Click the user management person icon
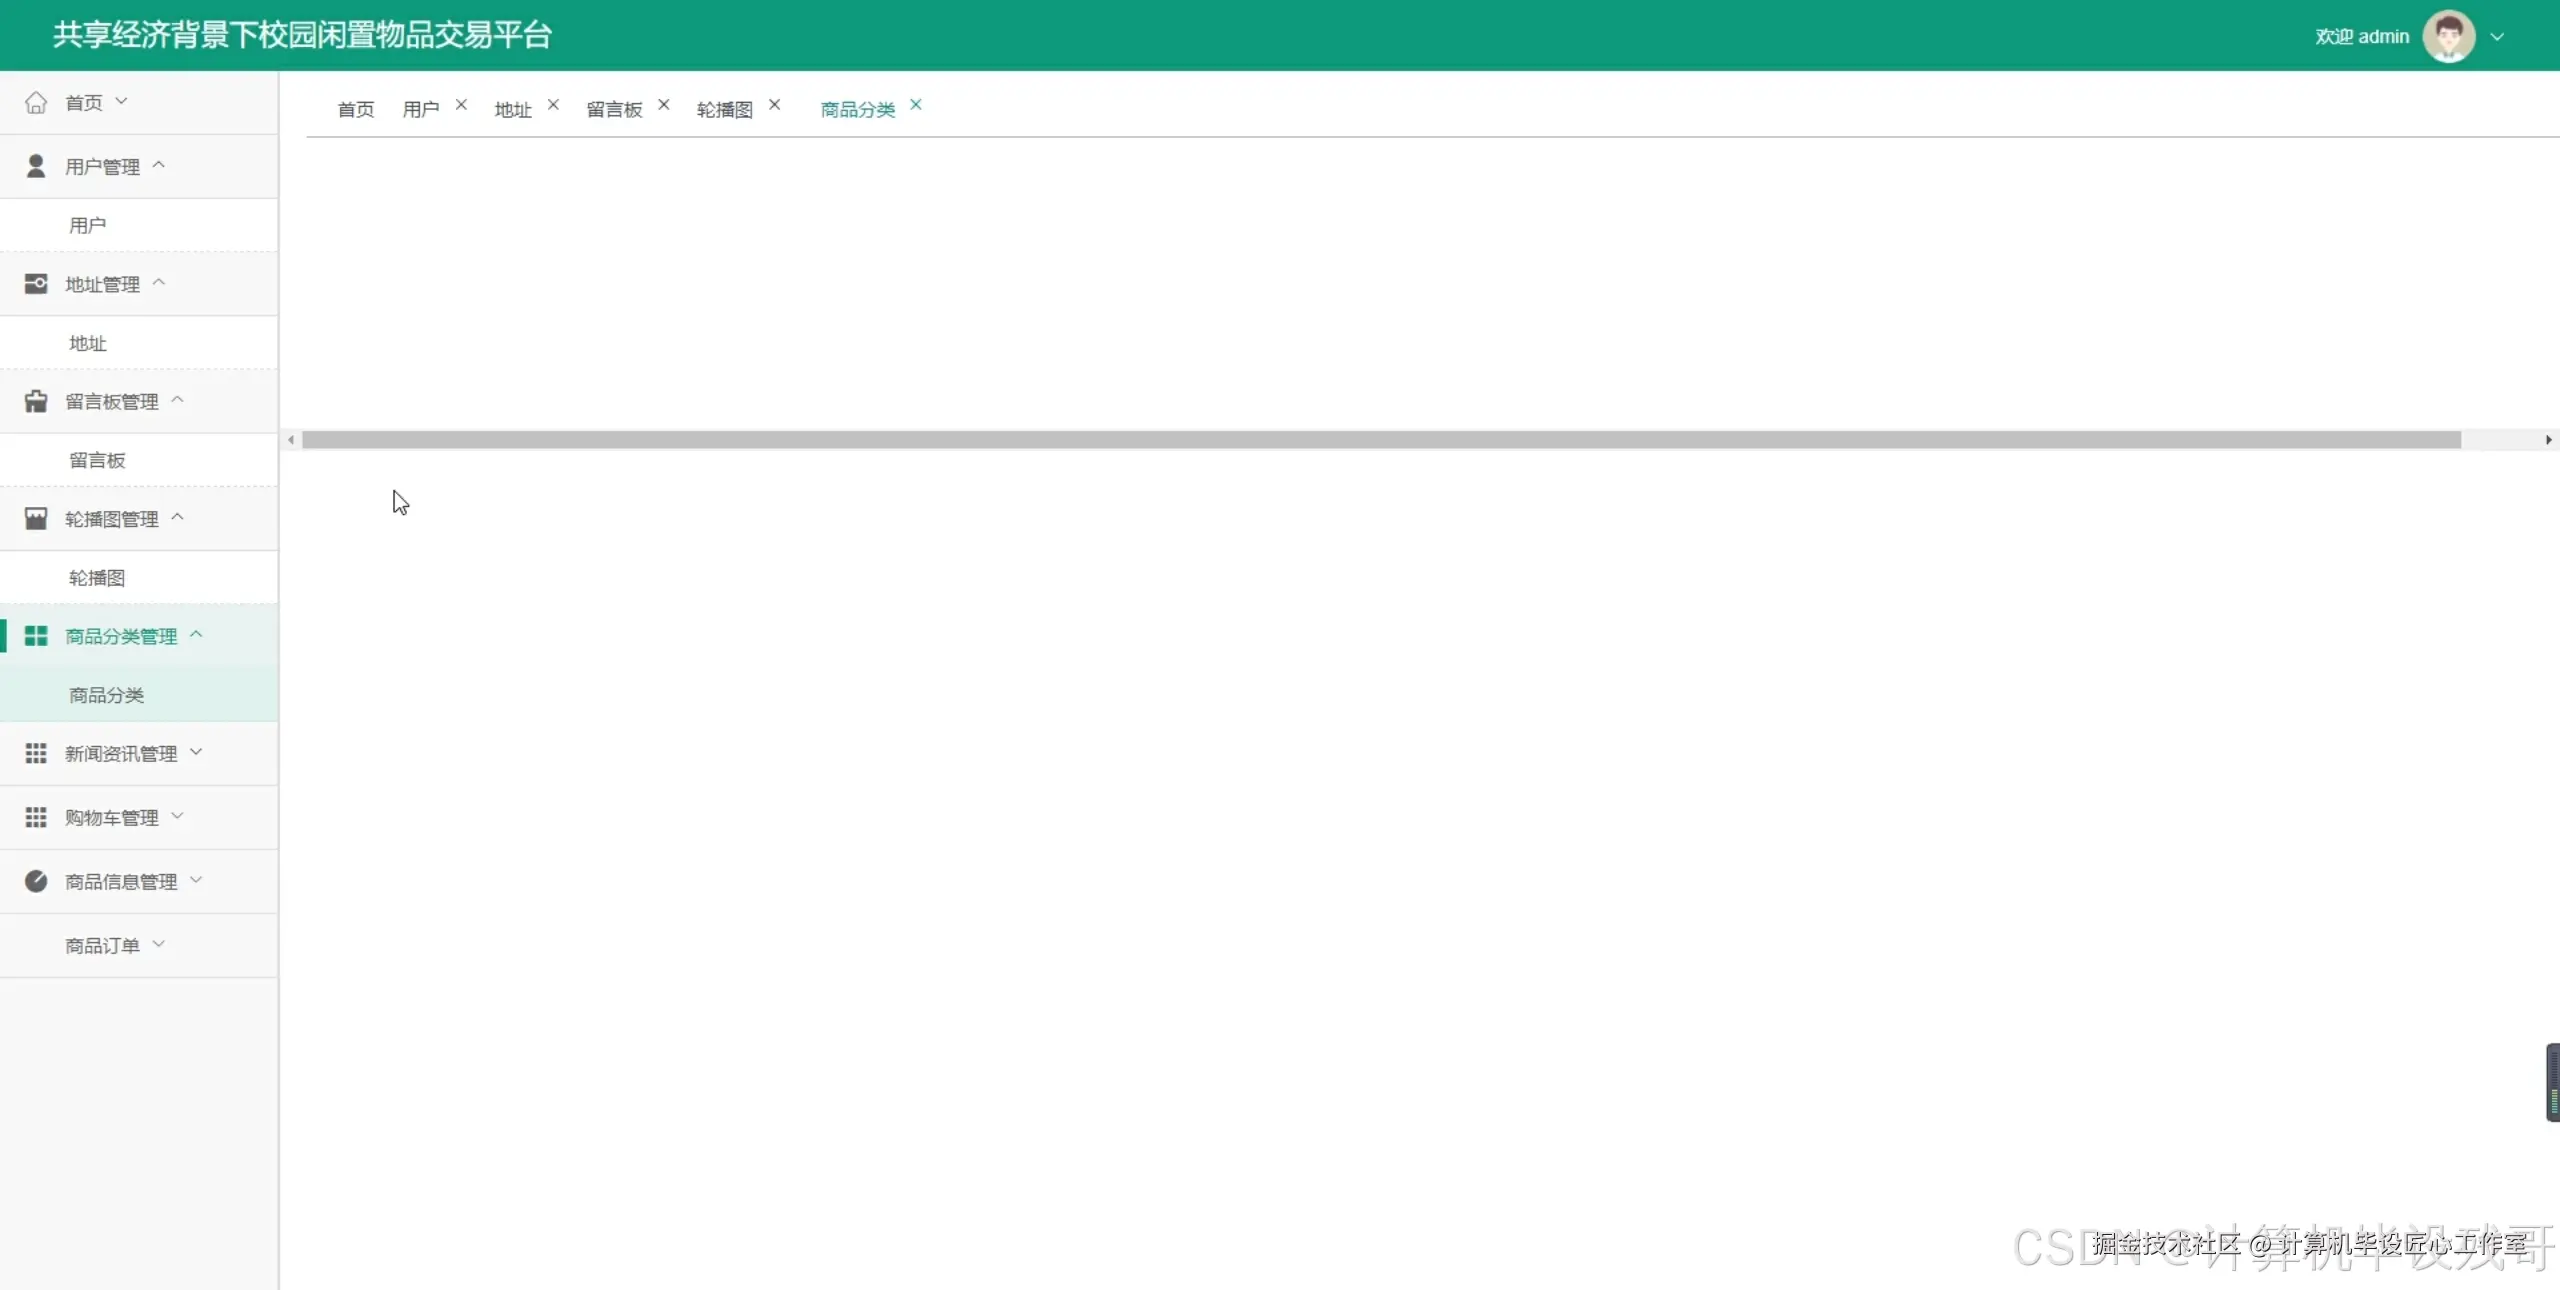The width and height of the screenshot is (2560, 1290). 36,166
